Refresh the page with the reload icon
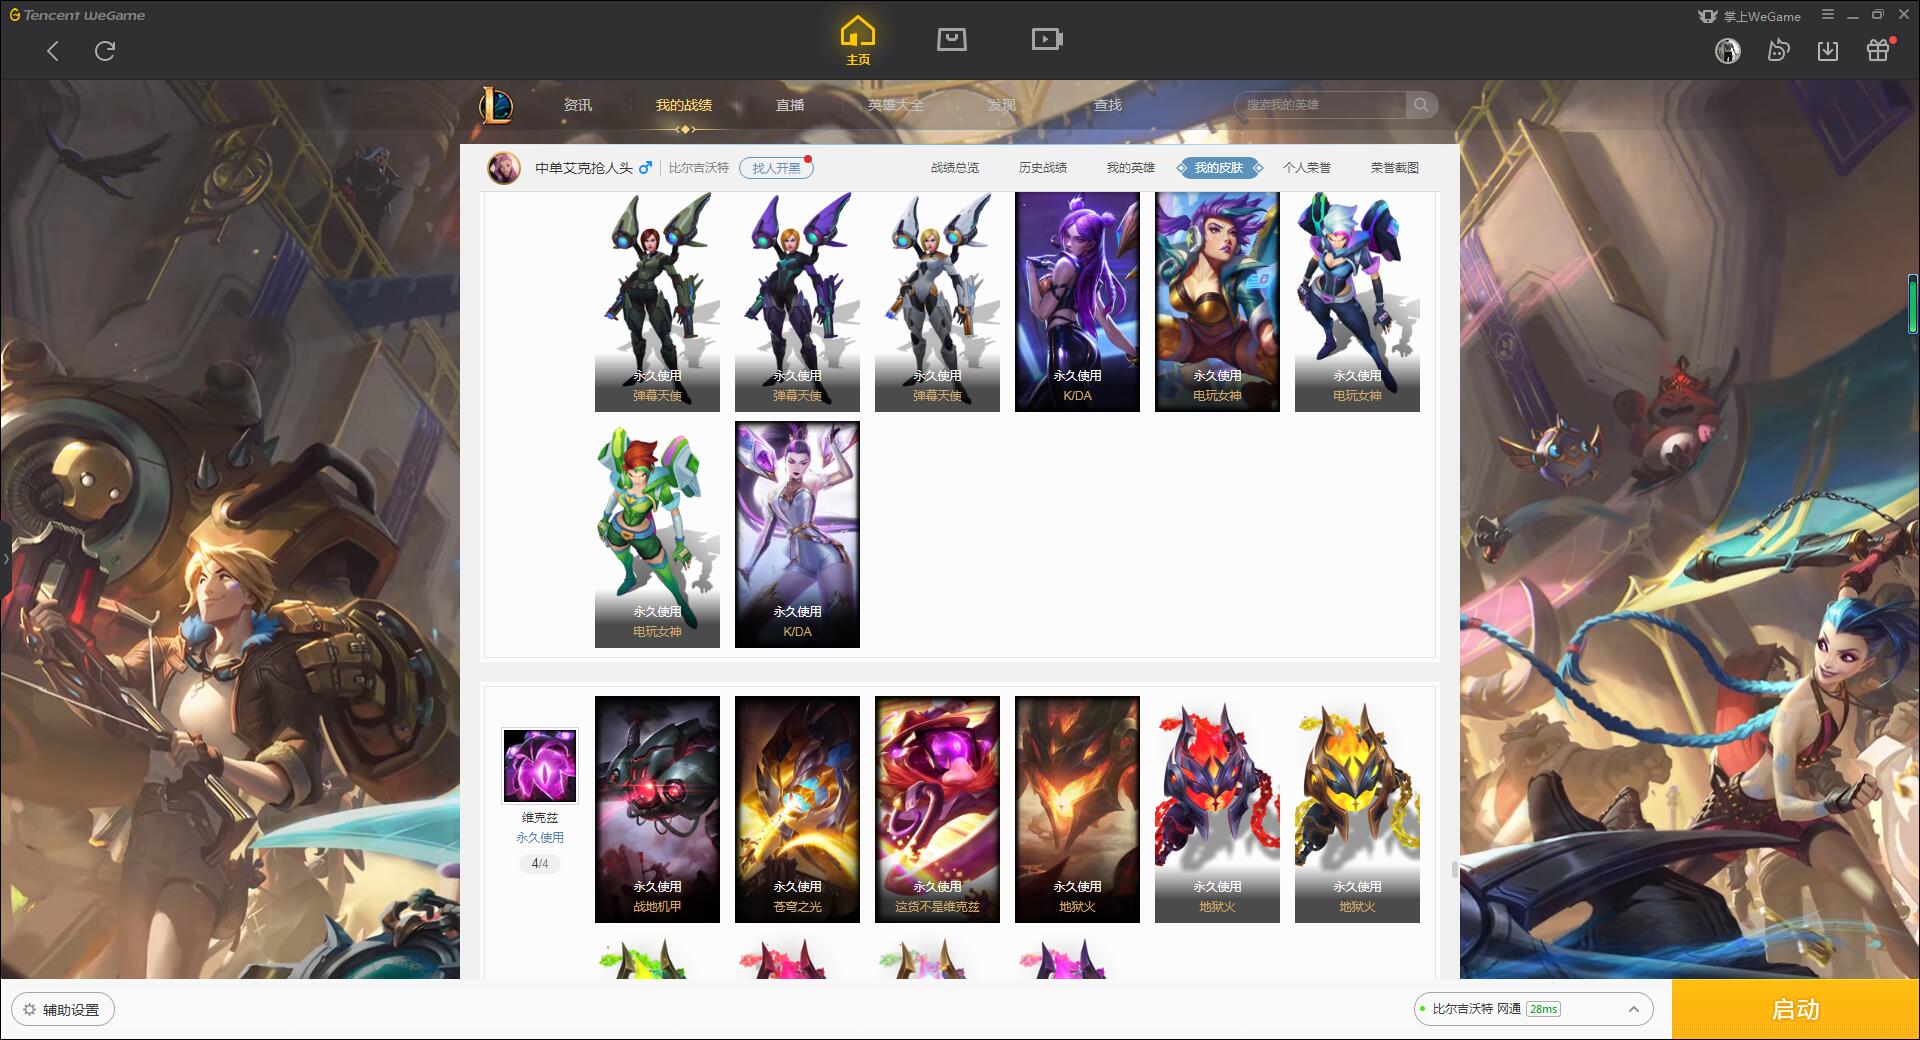The width and height of the screenshot is (1920, 1040). pyautogui.click(x=105, y=51)
